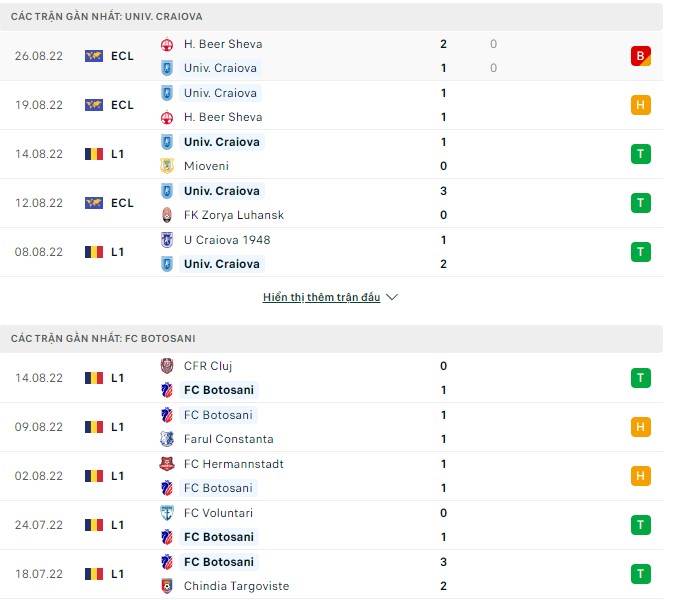The image size is (673, 600).
Task: Select the ECL competition label on 12.08.22
Action: [122, 203]
